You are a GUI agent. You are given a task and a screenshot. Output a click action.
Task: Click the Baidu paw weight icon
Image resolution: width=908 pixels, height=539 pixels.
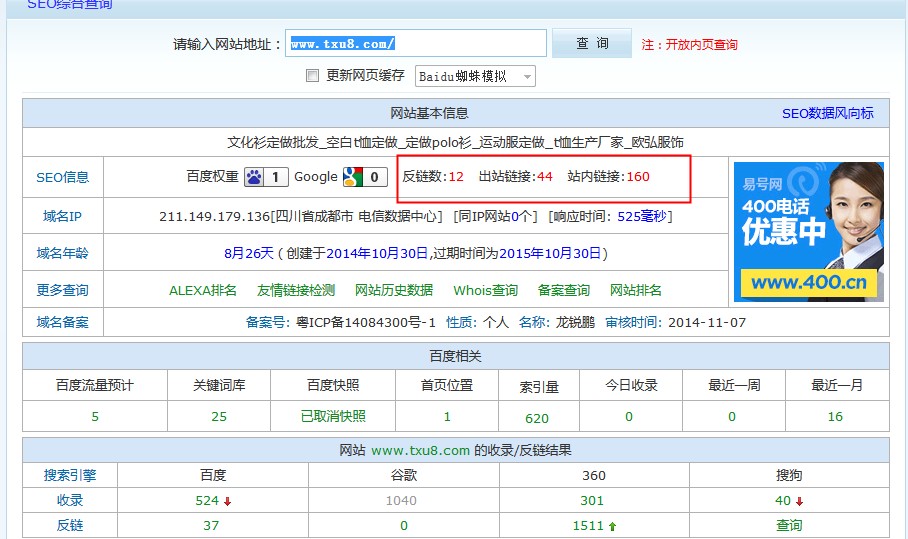click(255, 177)
